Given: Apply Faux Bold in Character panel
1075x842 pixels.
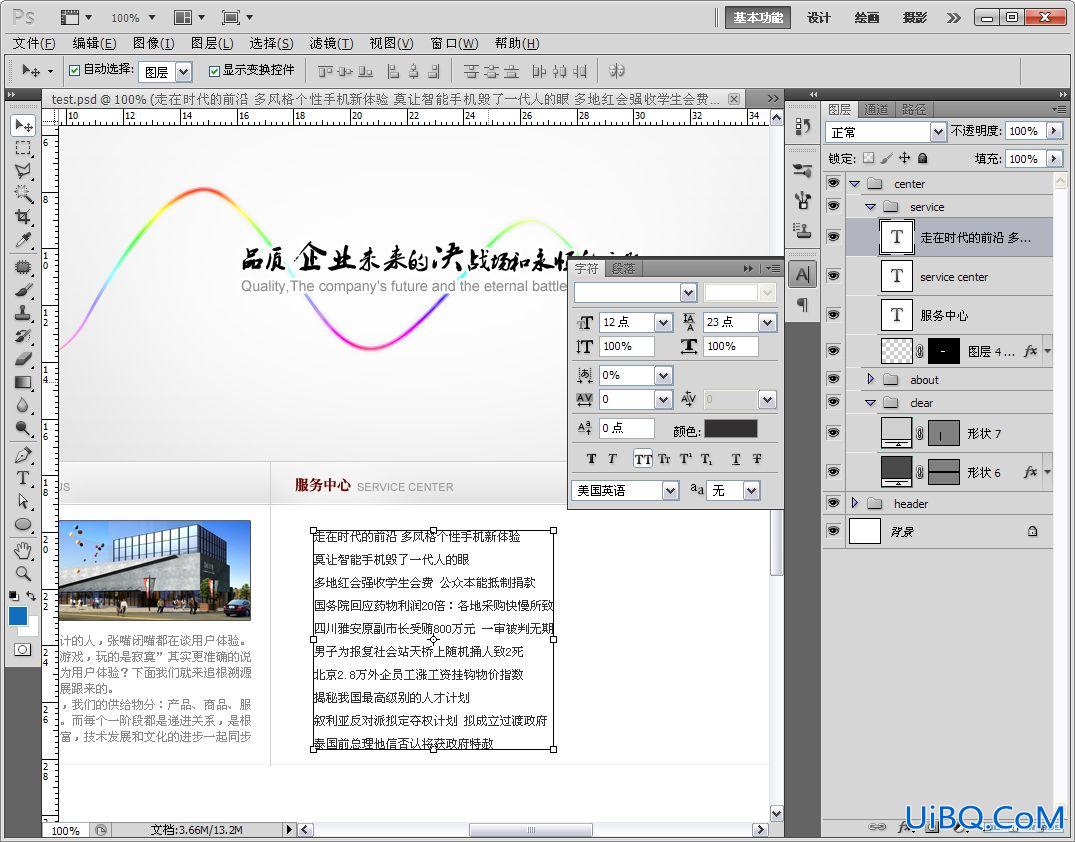Looking at the screenshot, I should pyautogui.click(x=591, y=459).
